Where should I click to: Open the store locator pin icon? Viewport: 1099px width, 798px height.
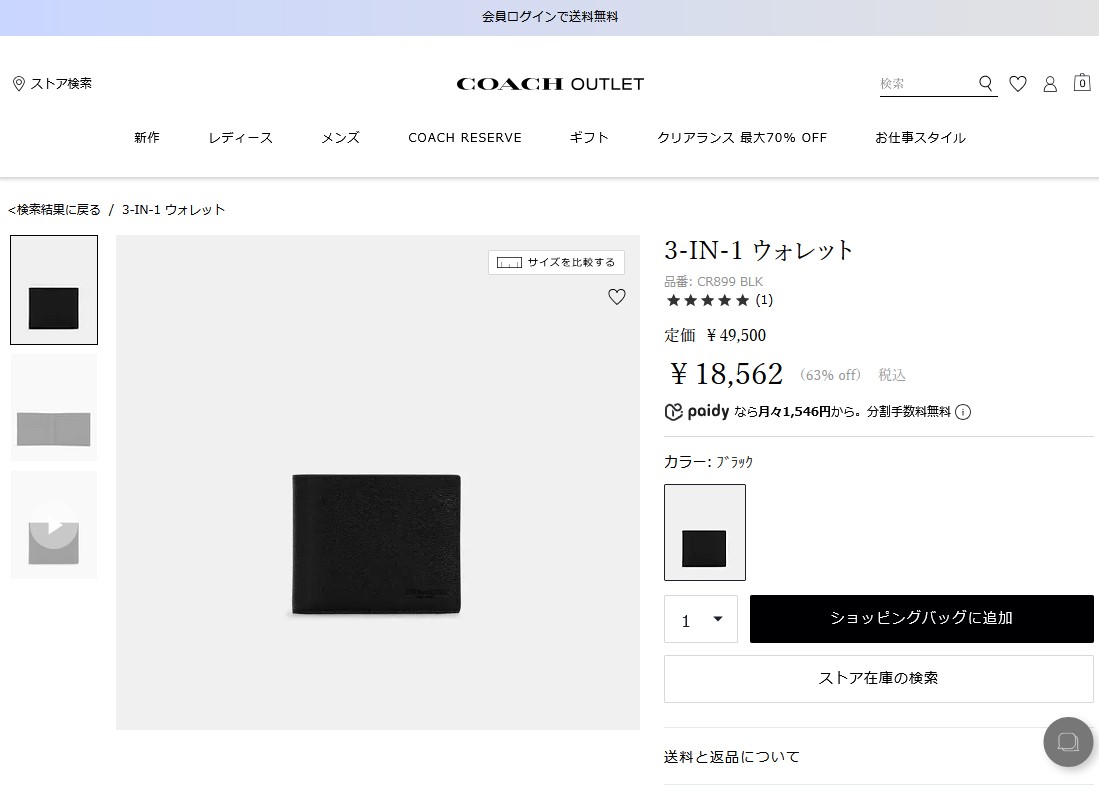point(19,84)
